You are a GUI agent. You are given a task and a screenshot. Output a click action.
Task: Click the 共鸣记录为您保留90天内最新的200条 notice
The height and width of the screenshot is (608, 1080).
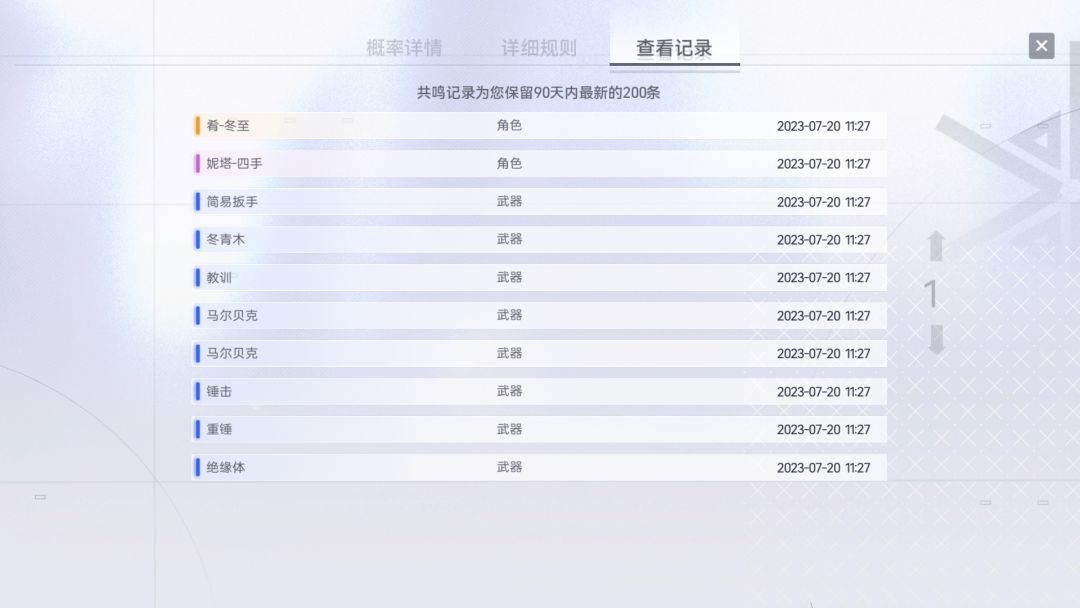539,92
